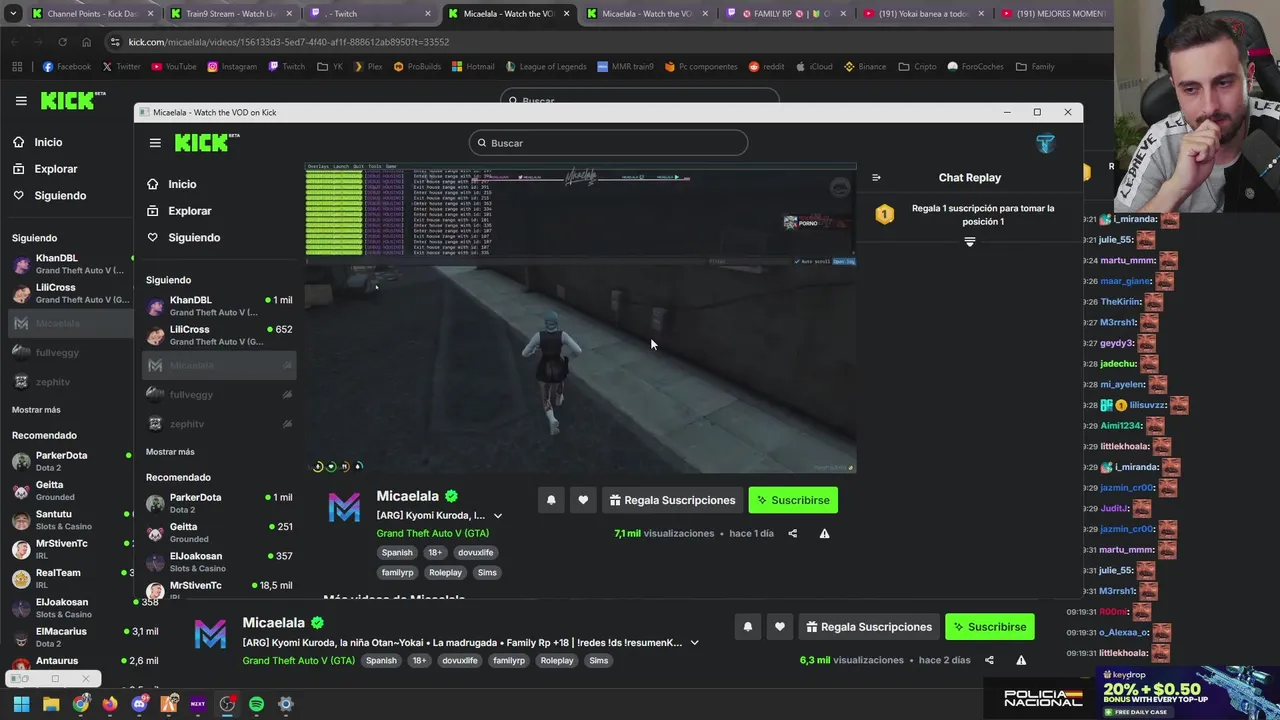Click notification bell beside Regala Suscripciones in front window
The width and height of the screenshot is (1280, 720).
551,500
